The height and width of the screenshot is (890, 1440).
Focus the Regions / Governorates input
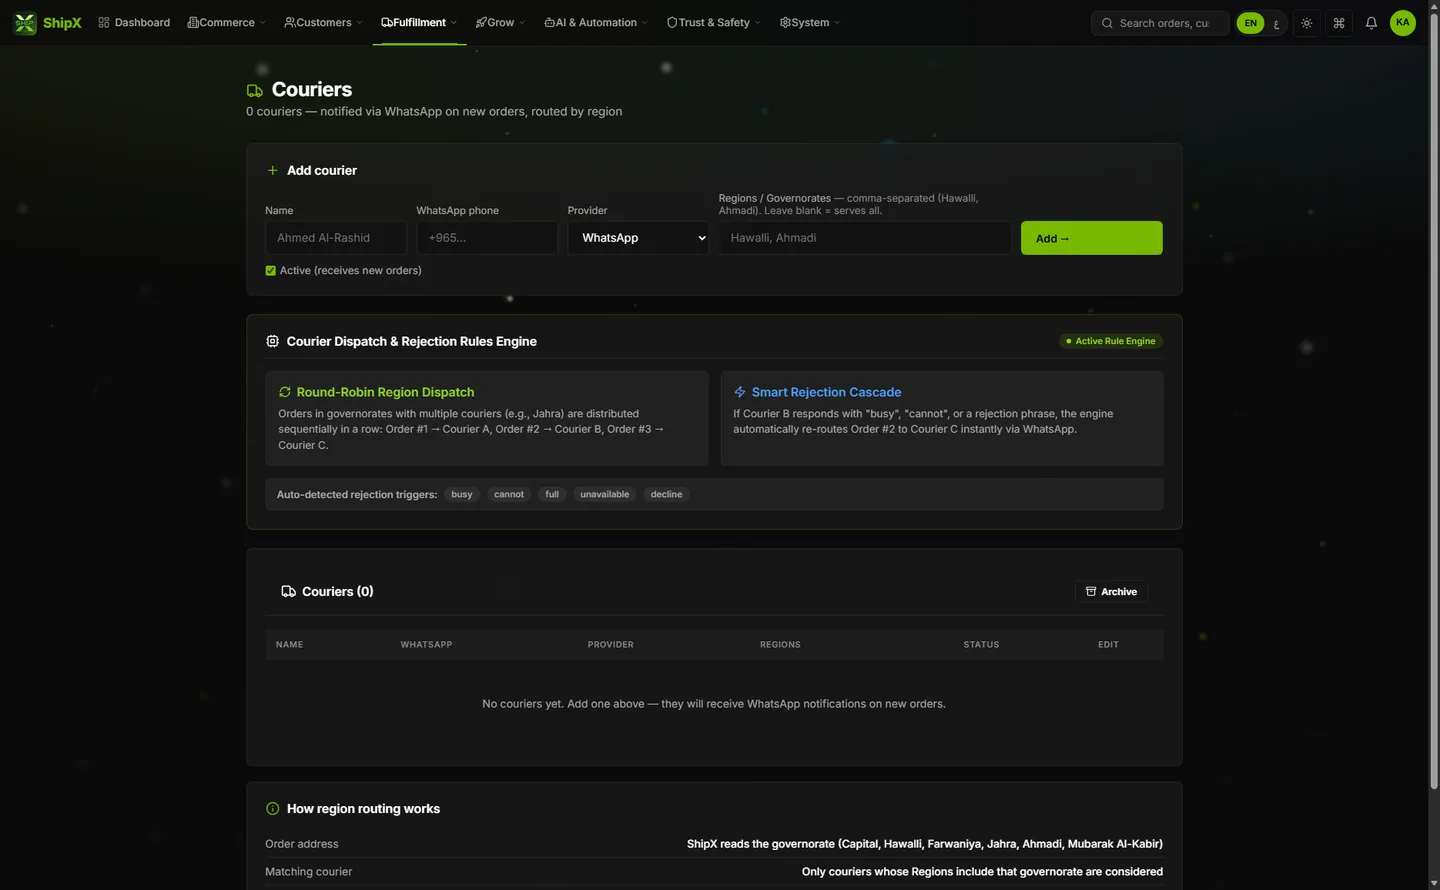[x=865, y=238]
